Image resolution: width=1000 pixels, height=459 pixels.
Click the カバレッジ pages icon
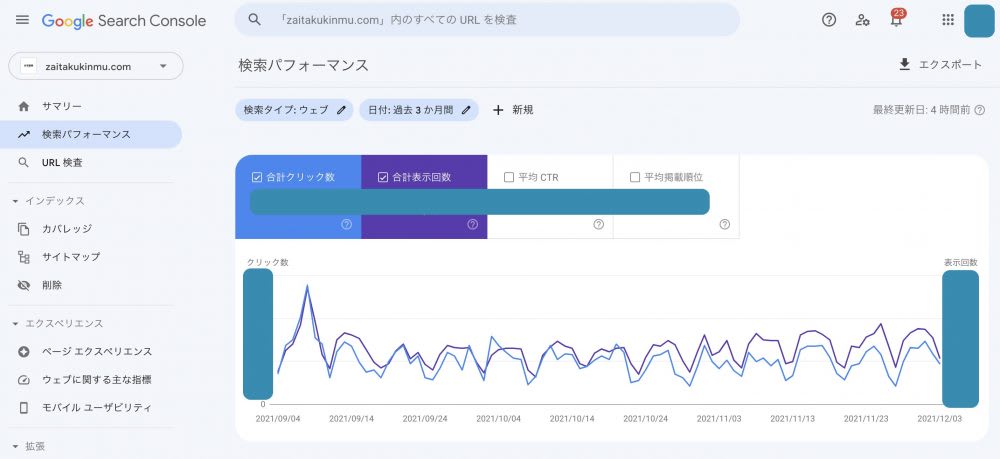pyautogui.click(x=24, y=229)
